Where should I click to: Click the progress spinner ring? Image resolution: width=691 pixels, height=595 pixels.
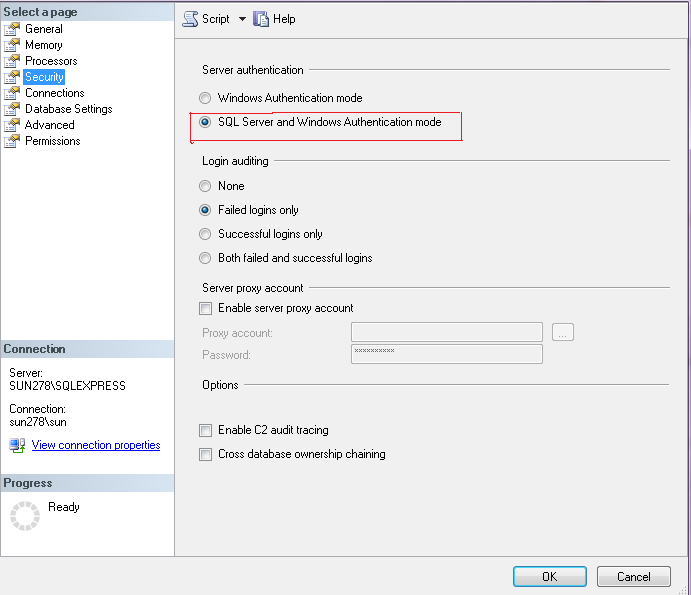coord(25,516)
